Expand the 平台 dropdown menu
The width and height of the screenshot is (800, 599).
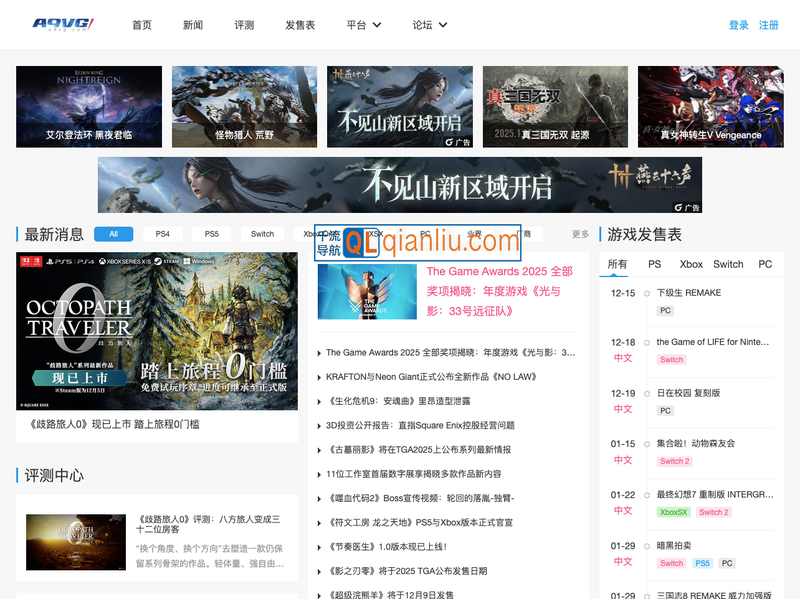[x=362, y=25]
